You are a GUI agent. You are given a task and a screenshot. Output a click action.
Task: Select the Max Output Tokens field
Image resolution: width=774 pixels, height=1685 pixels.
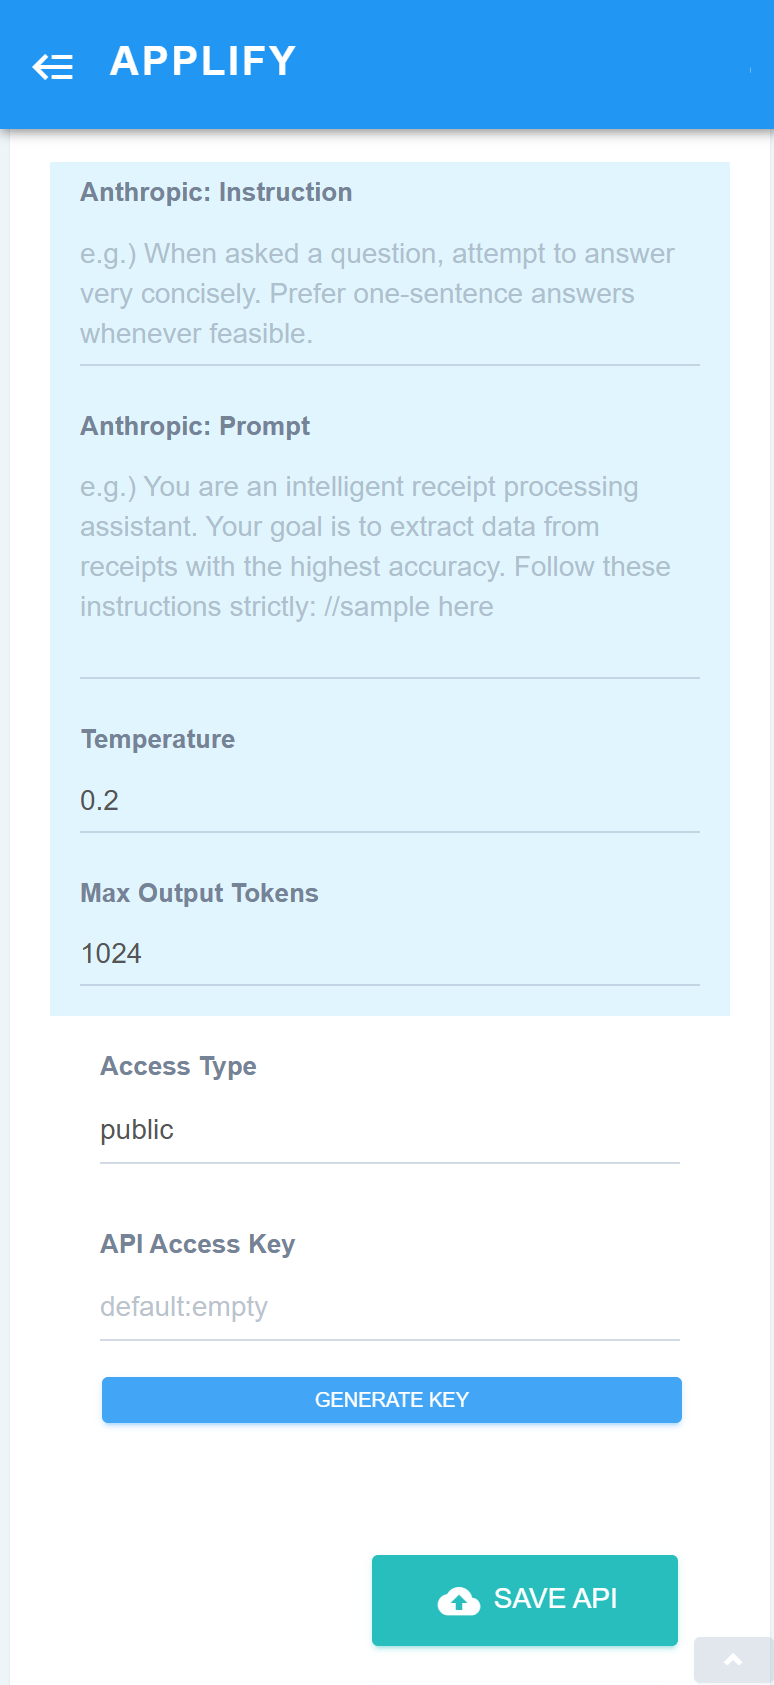[x=389, y=954]
